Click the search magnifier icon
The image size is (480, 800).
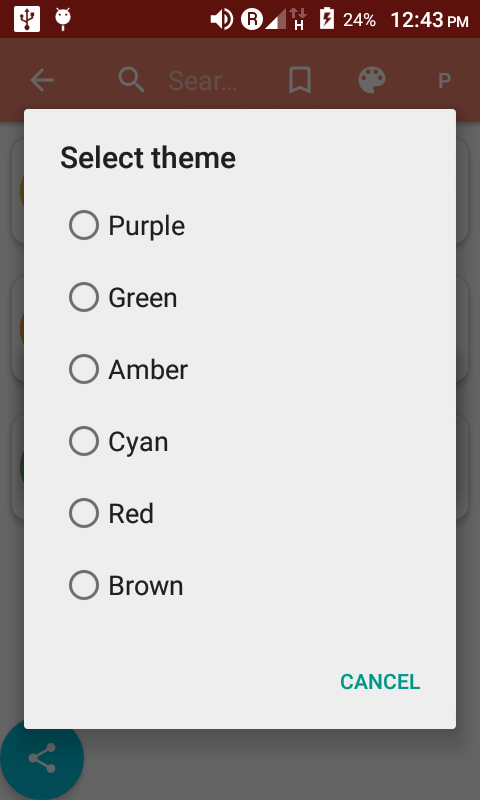click(132, 80)
